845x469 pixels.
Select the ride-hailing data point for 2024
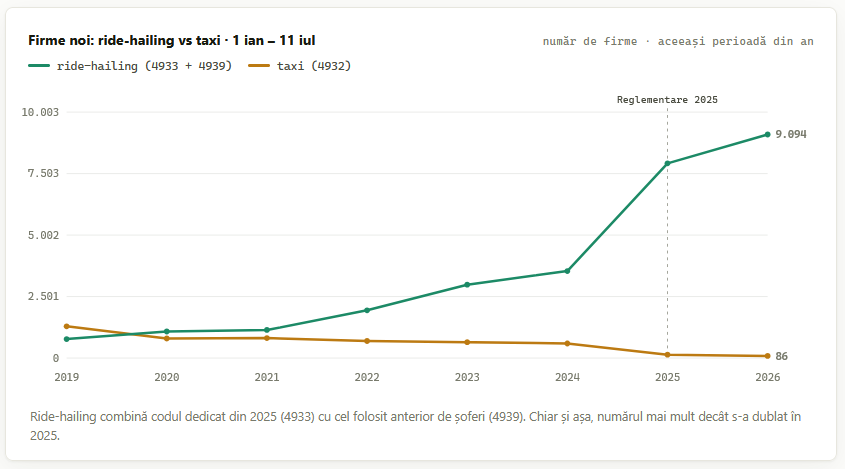coord(567,271)
